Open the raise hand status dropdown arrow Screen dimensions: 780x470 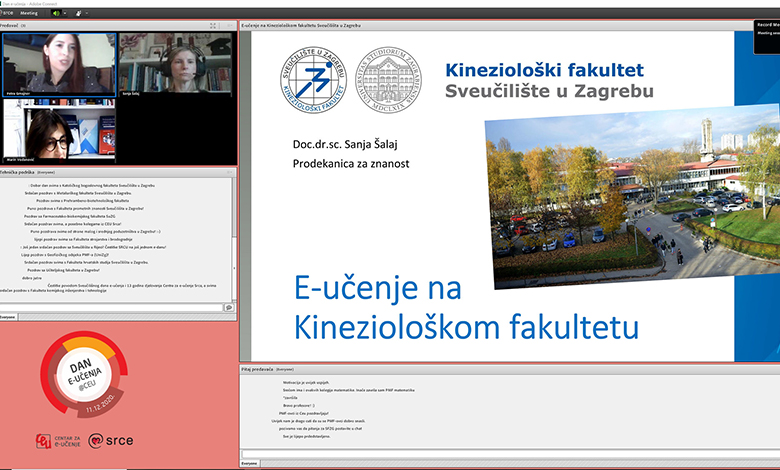[x=87, y=13]
